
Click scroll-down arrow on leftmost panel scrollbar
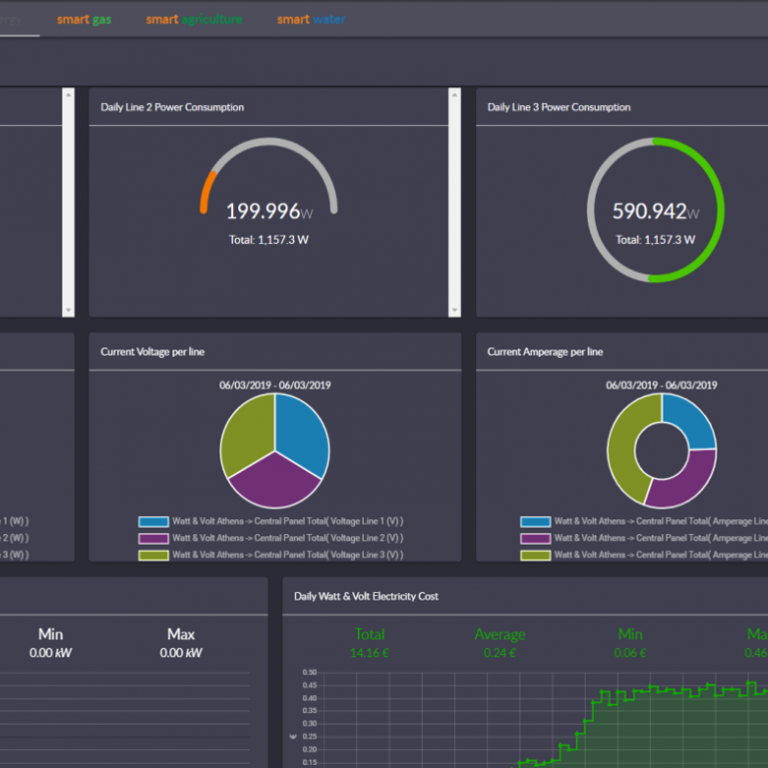click(x=68, y=310)
